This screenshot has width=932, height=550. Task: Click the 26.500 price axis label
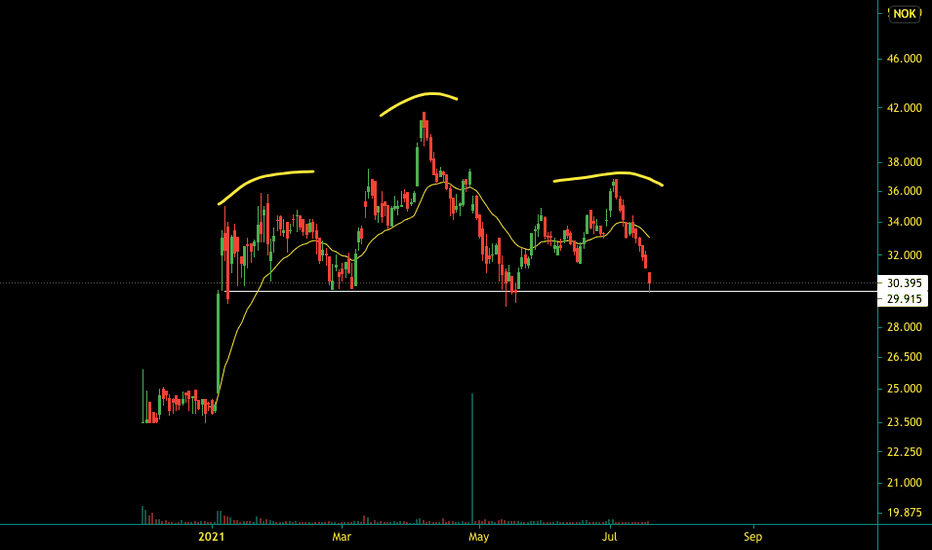click(904, 357)
